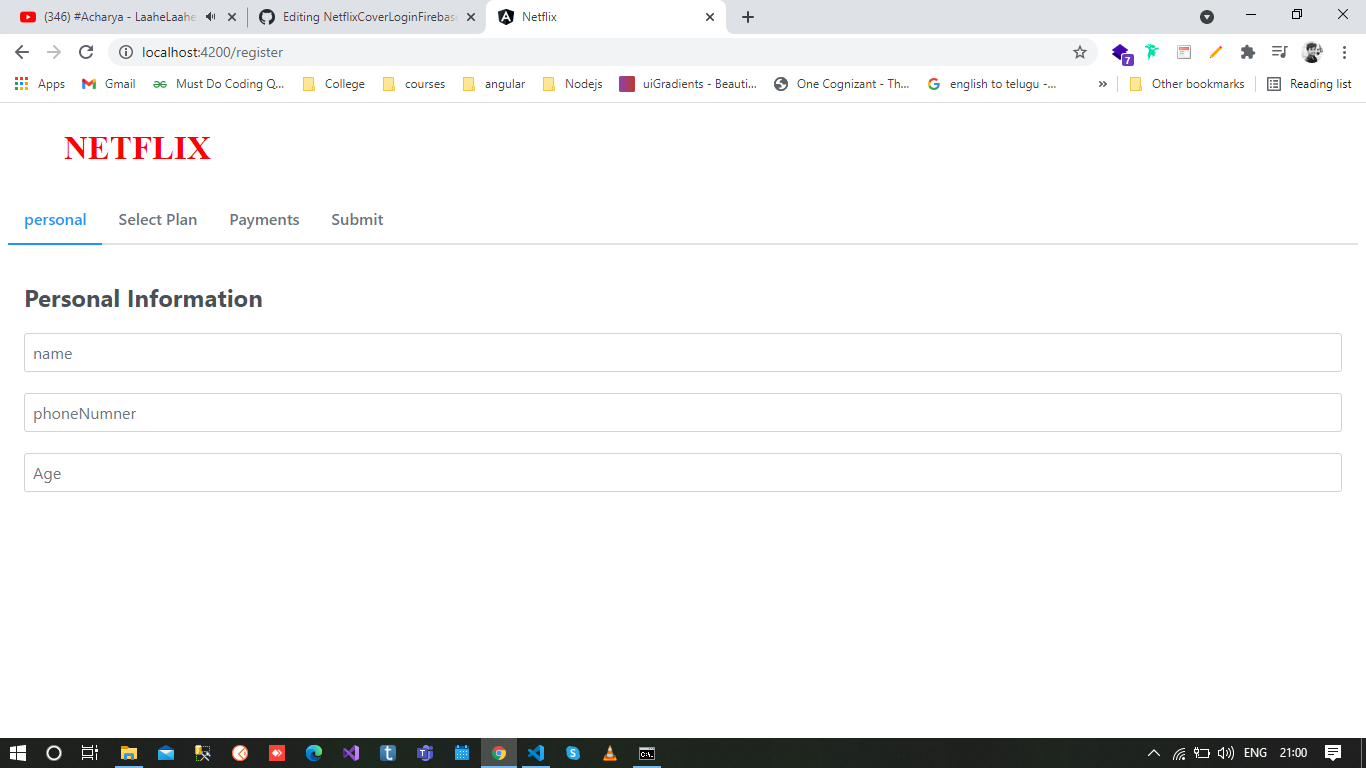Screen dimensions: 1366x768
Task: Open VS Code from the taskbar
Action: point(535,753)
